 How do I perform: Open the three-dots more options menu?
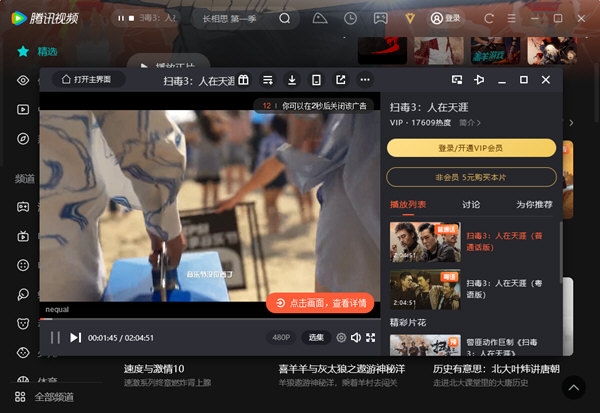(x=365, y=80)
